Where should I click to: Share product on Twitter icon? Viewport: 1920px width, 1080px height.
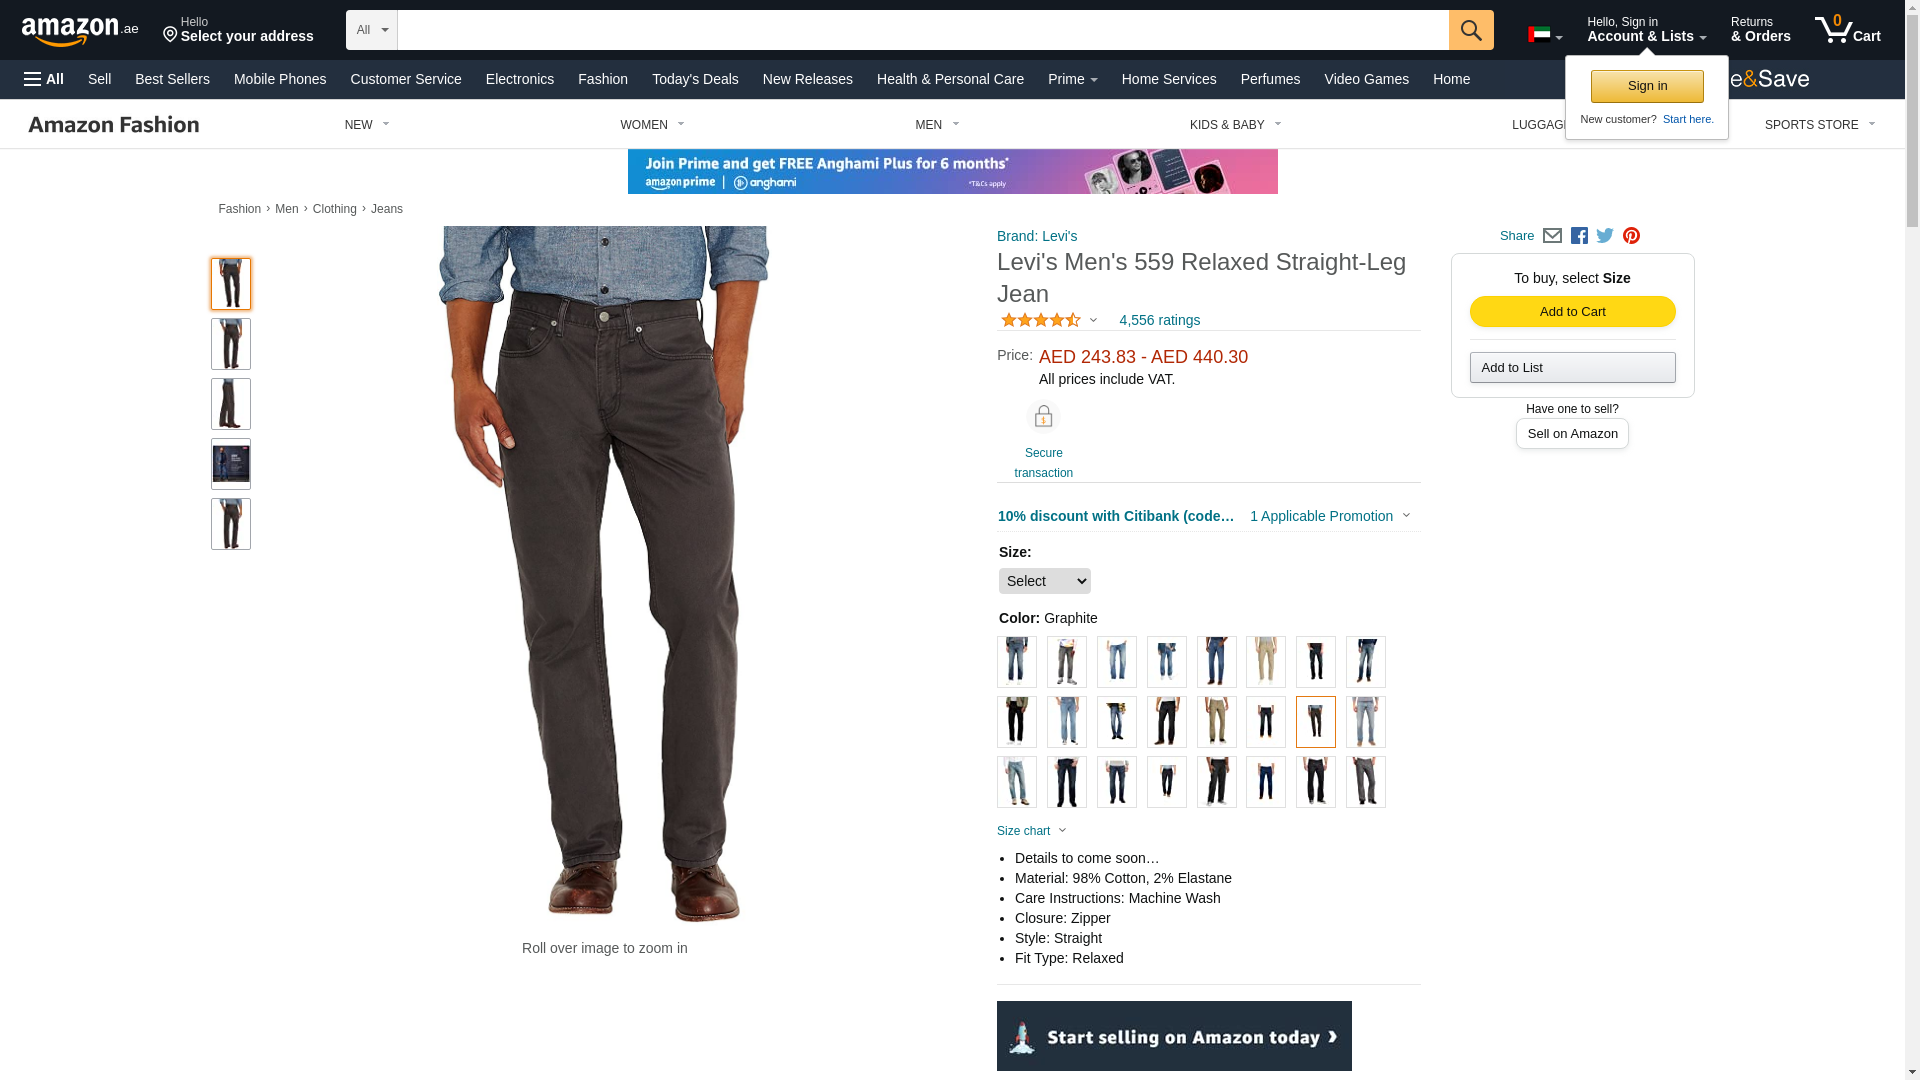tap(1605, 236)
